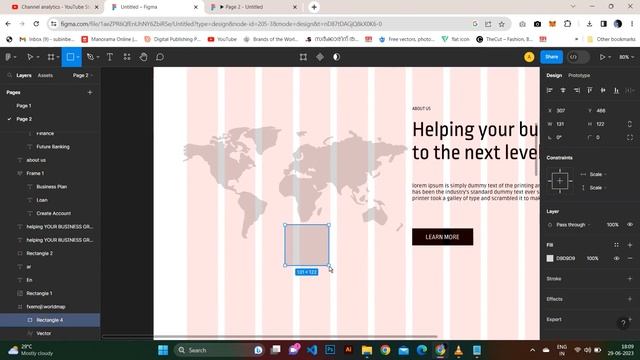Reload the browser page
This screenshot has width=640, height=360.
(36, 24)
